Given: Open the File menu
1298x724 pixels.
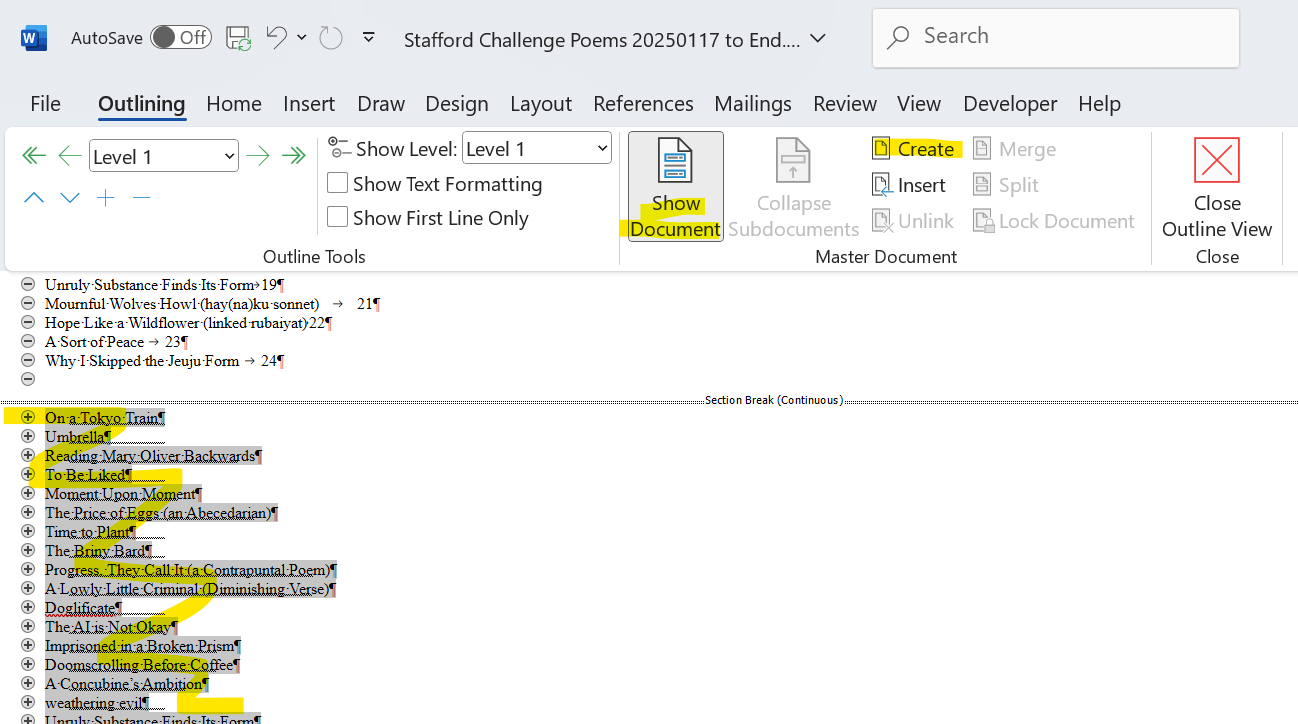Looking at the screenshot, I should [x=45, y=103].
